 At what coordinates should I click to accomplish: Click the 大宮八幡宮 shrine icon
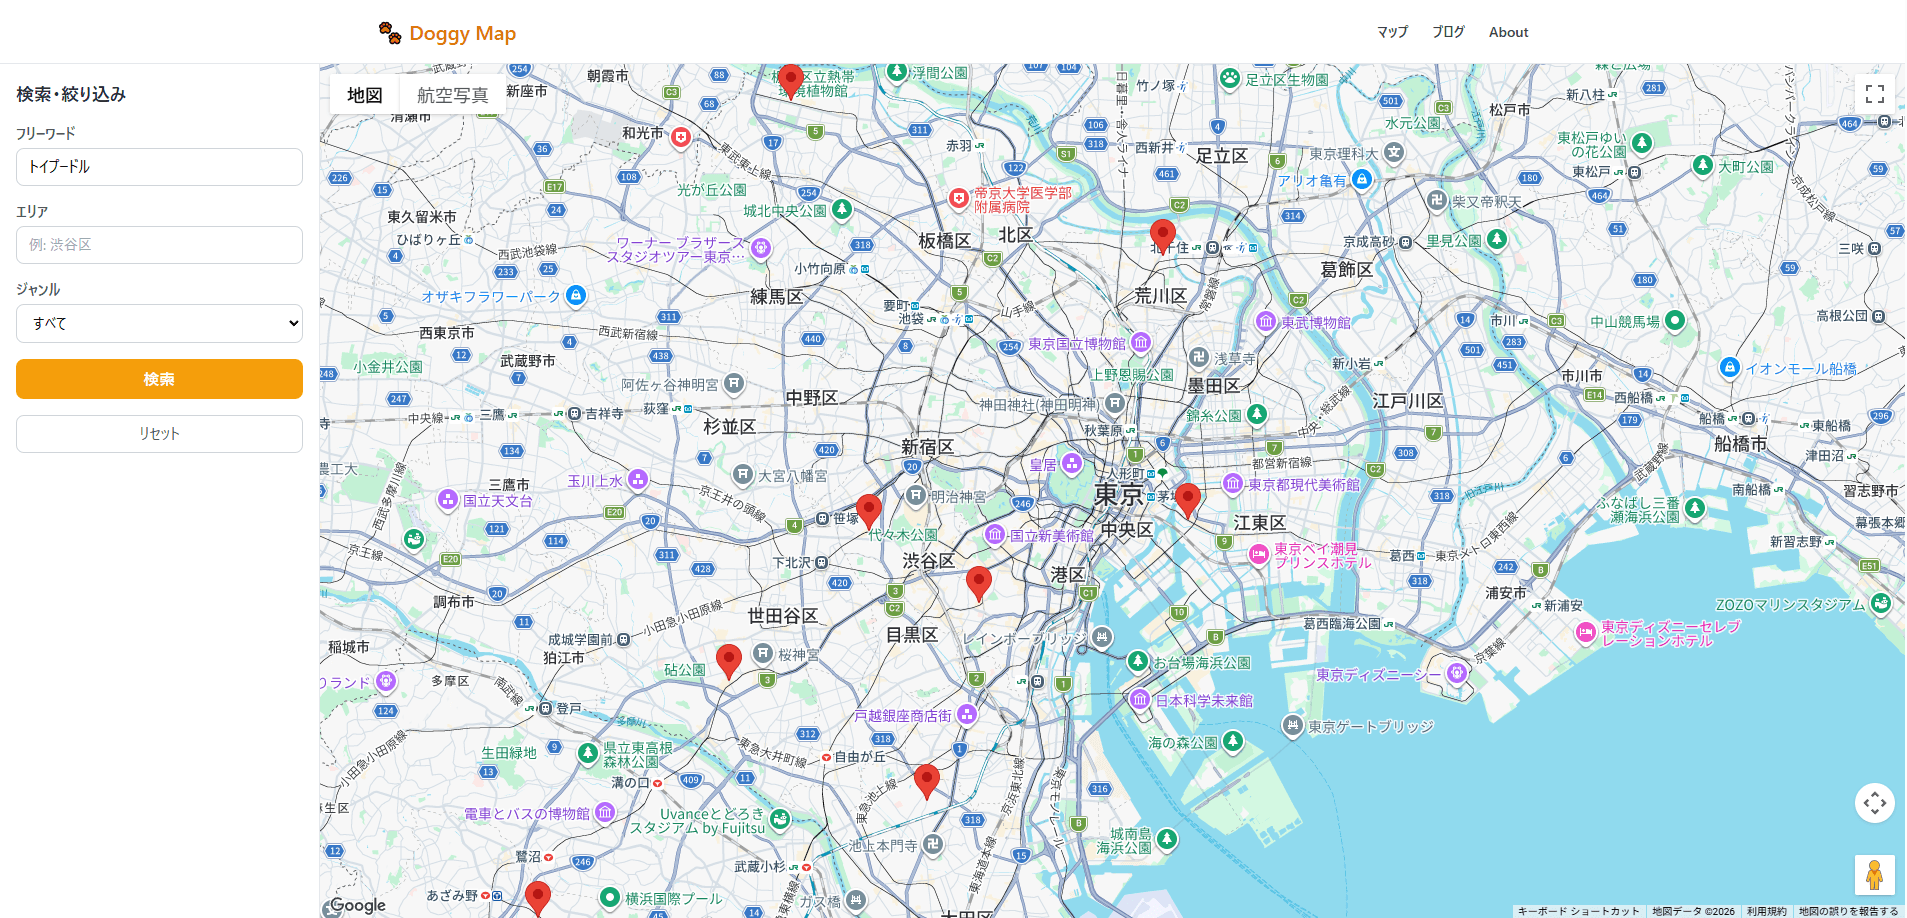(x=742, y=474)
